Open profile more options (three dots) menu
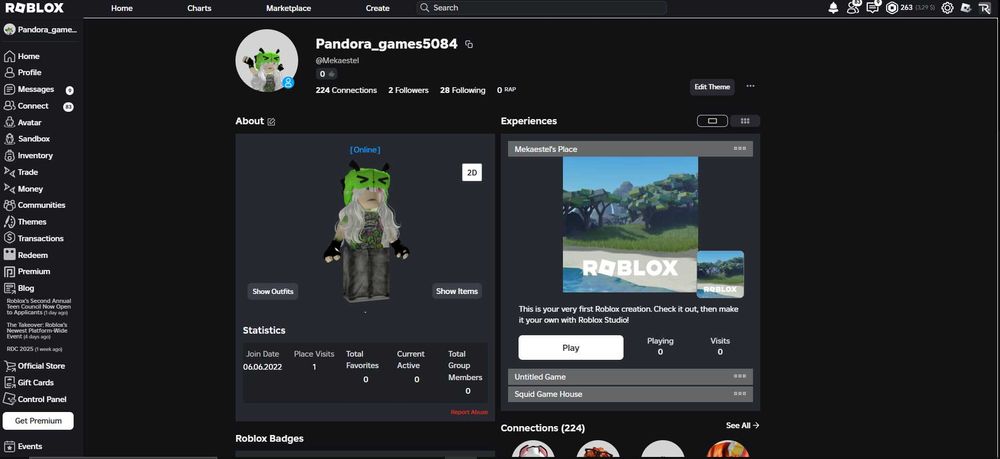1000x459 pixels. click(750, 86)
